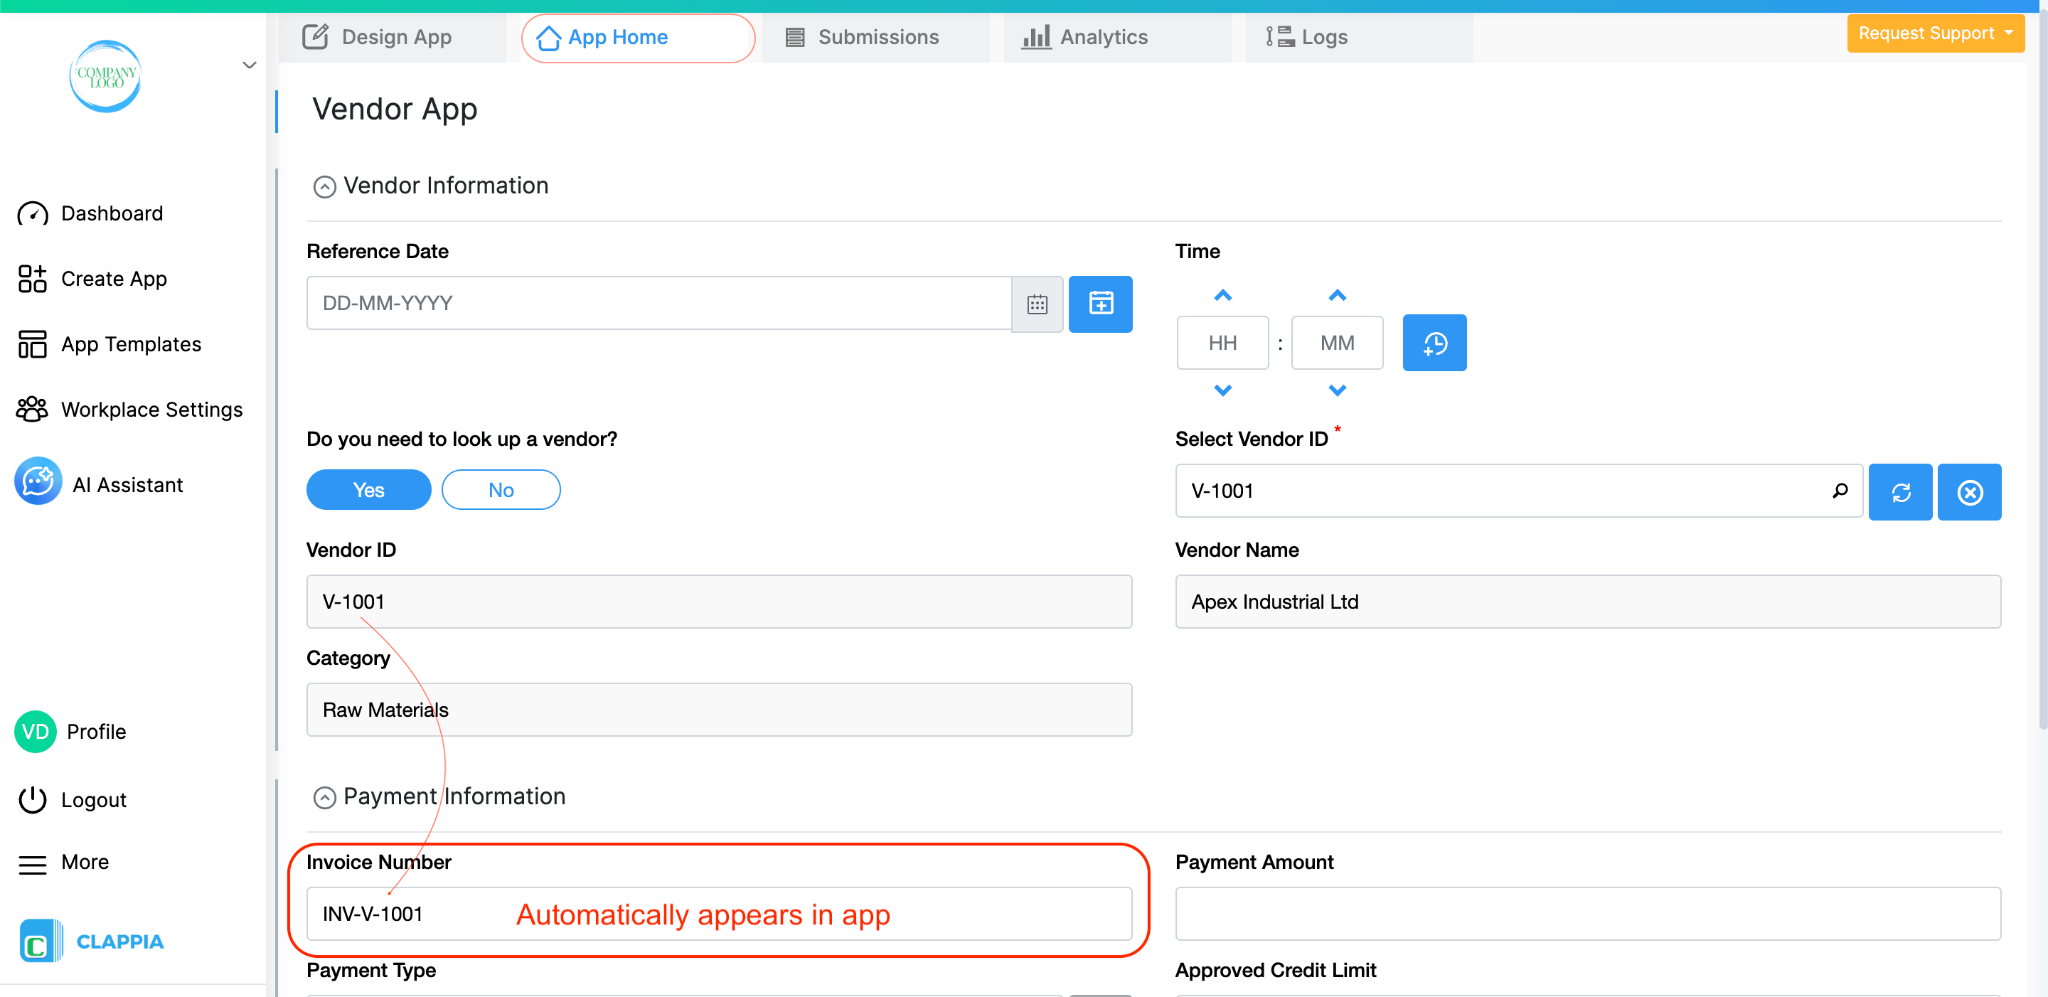The image size is (2048, 997).
Task: Click the set-current-time icon beside the Time field
Action: pos(1434,342)
